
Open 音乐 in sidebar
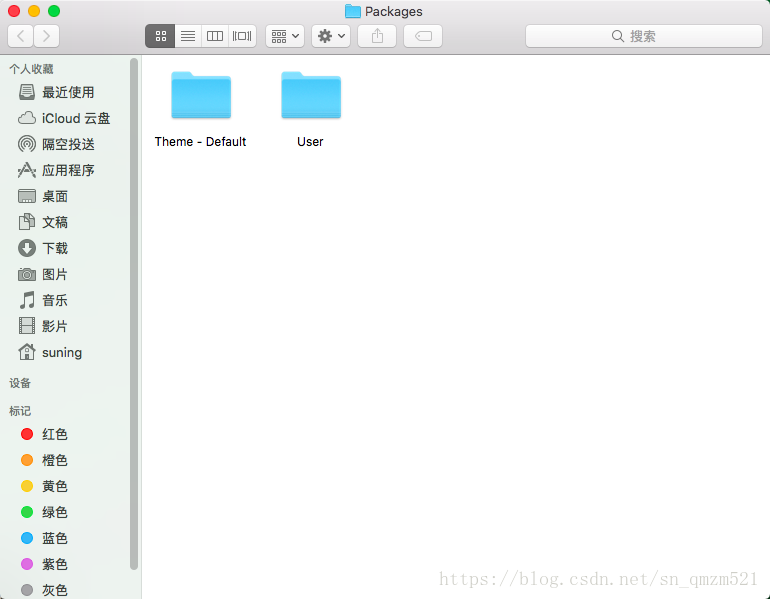pyautogui.click(x=43, y=300)
